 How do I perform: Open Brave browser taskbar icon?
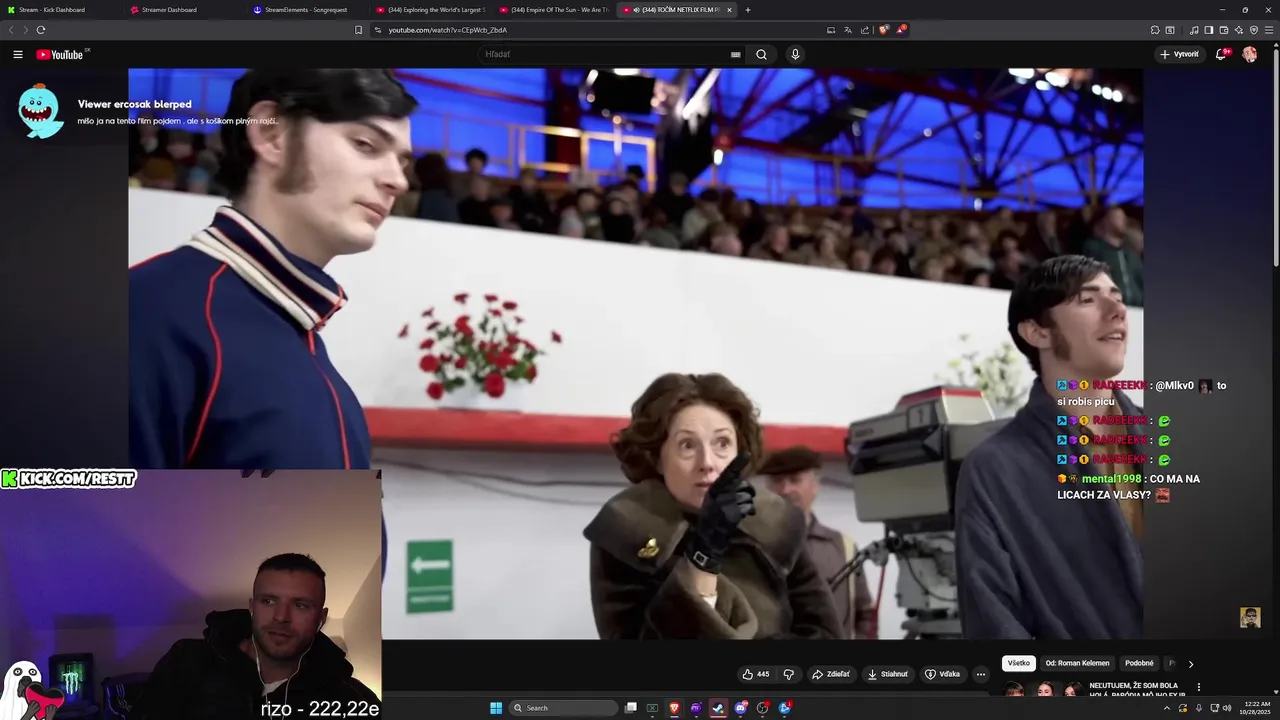pyautogui.click(x=674, y=708)
